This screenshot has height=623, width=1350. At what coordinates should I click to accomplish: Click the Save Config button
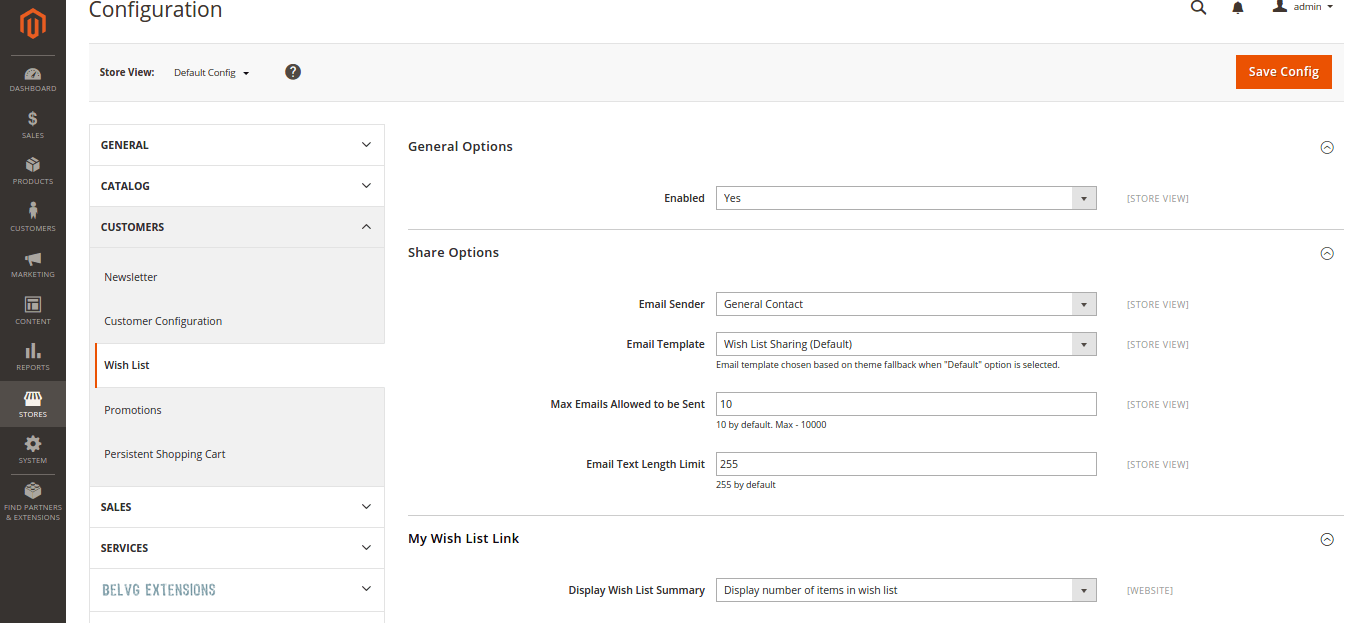coord(1283,72)
